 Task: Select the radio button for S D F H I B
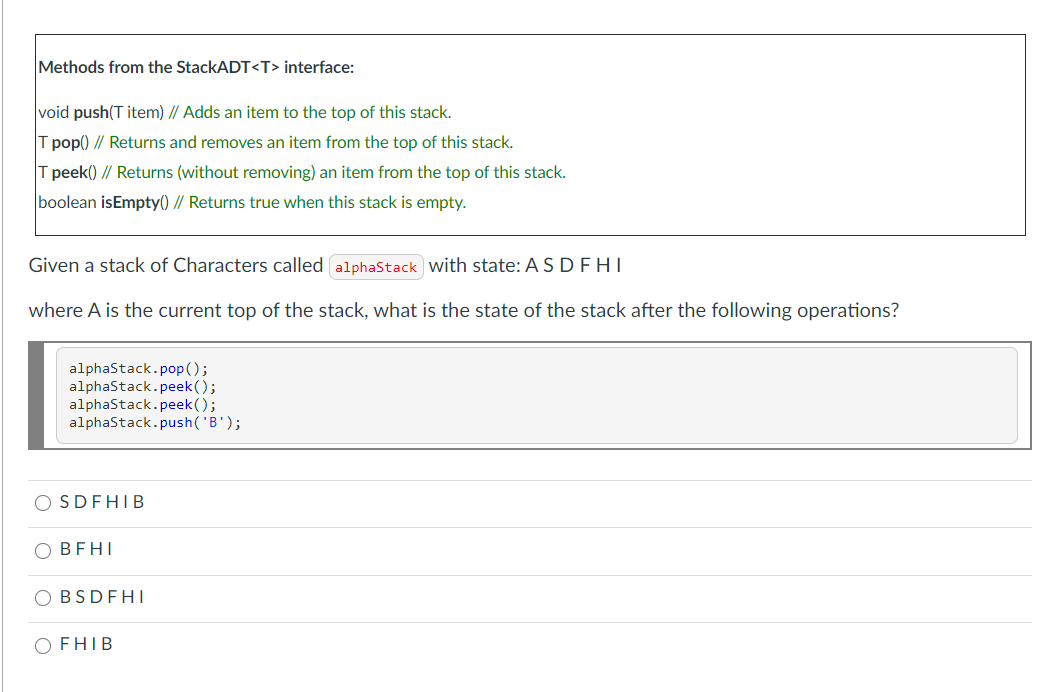[x=43, y=503]
